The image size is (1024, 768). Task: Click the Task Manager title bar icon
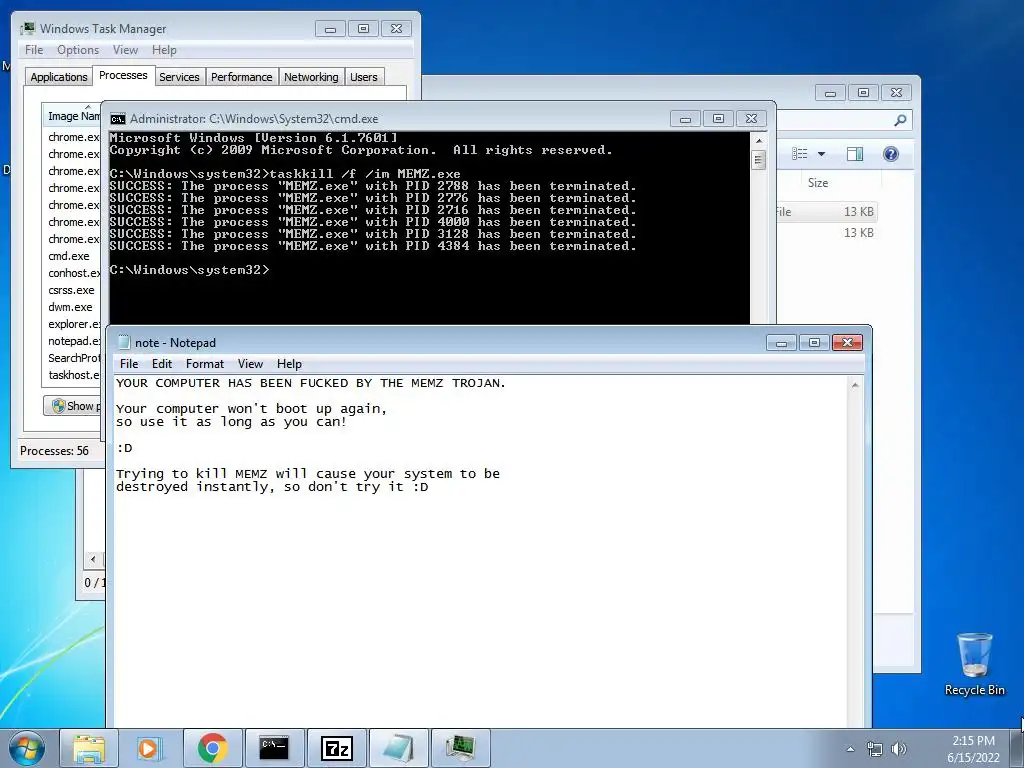coord(27,28)
